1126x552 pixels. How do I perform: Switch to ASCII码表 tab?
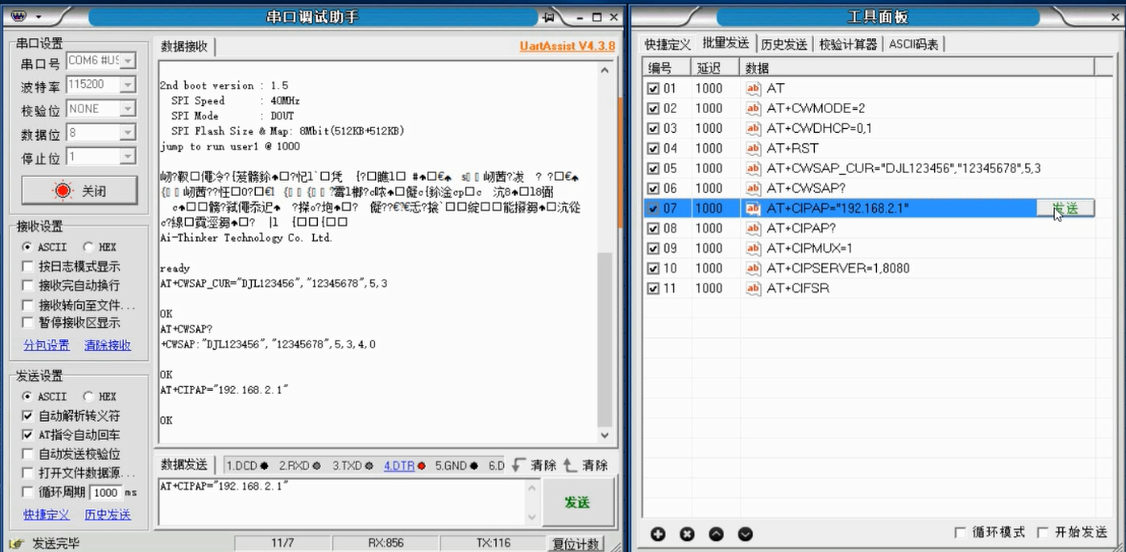913,45
